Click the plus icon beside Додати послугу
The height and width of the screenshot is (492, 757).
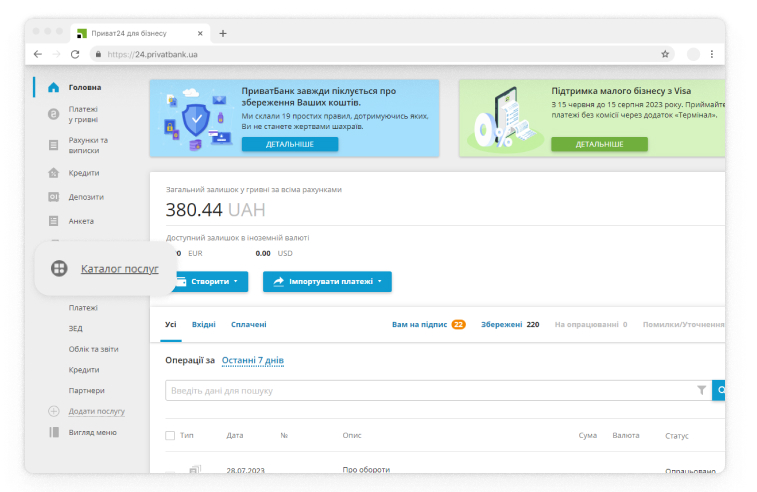click(54, 411)
